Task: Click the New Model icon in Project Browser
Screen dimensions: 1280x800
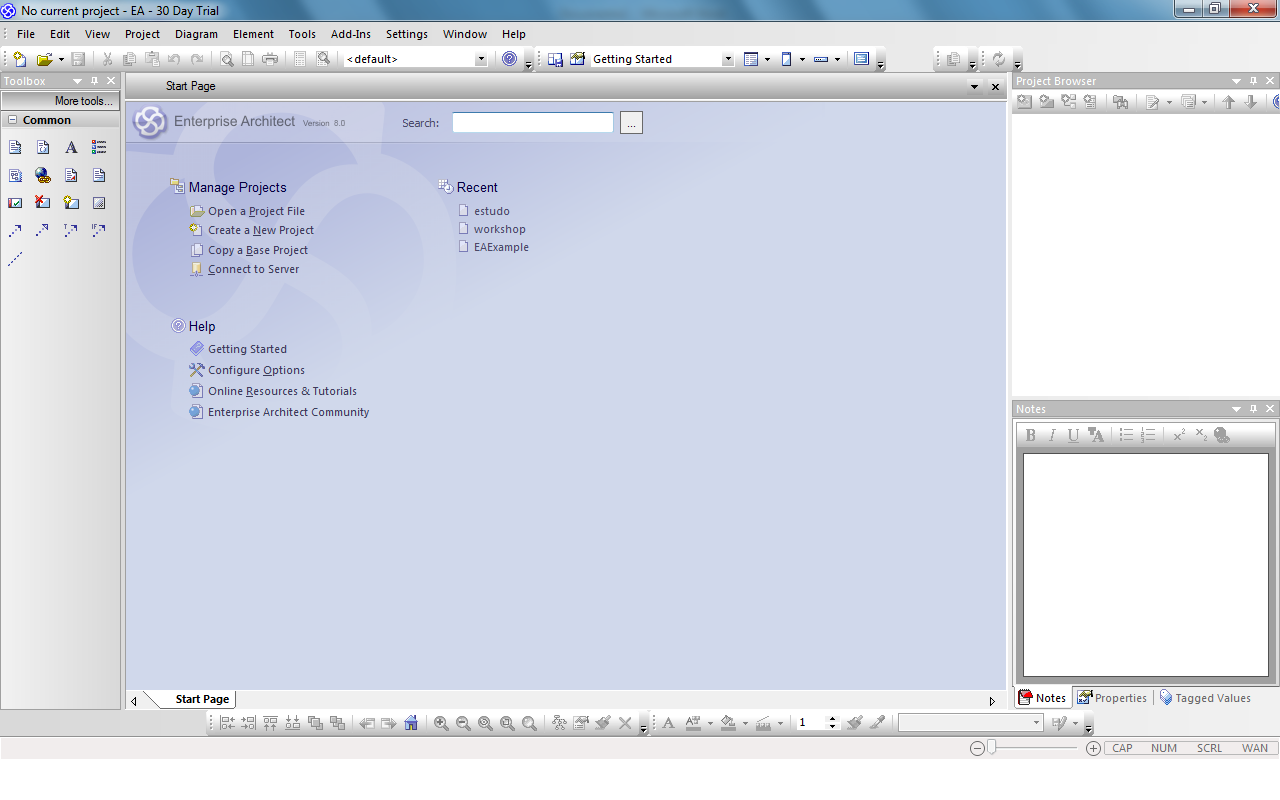Action: pyautogui.click(x=1025, y=102)
